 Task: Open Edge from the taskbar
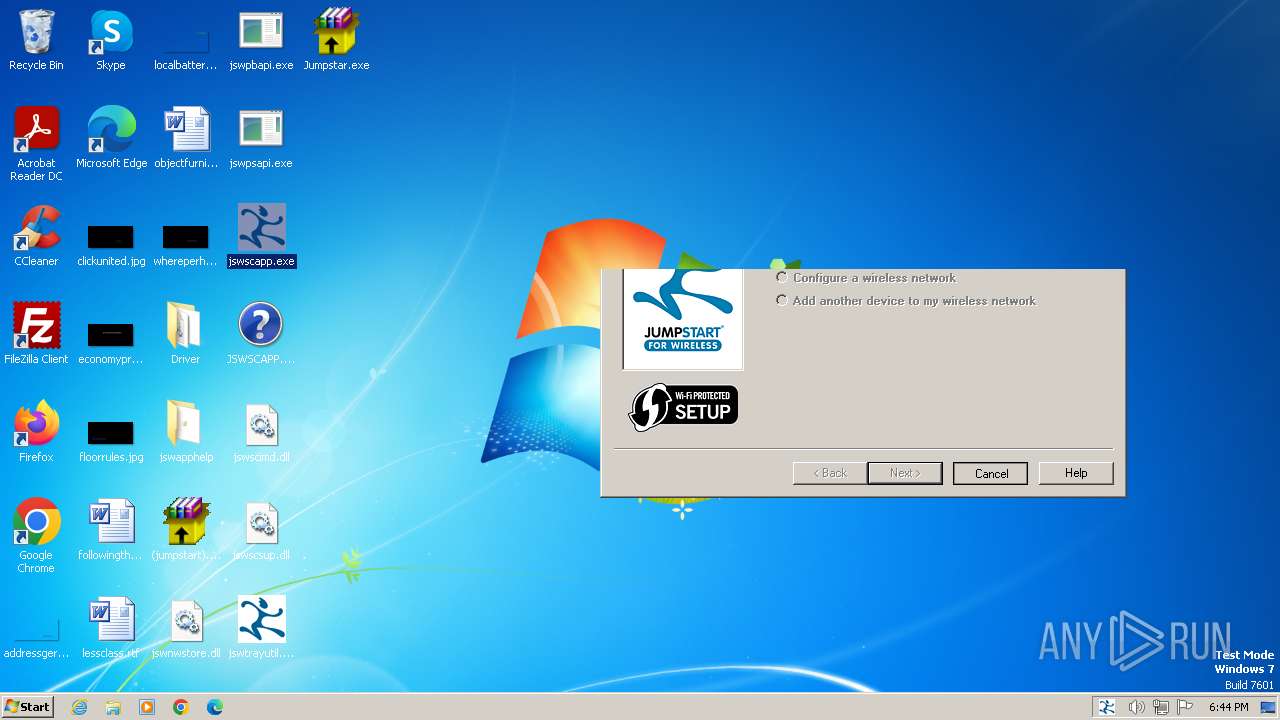(215, 707)
